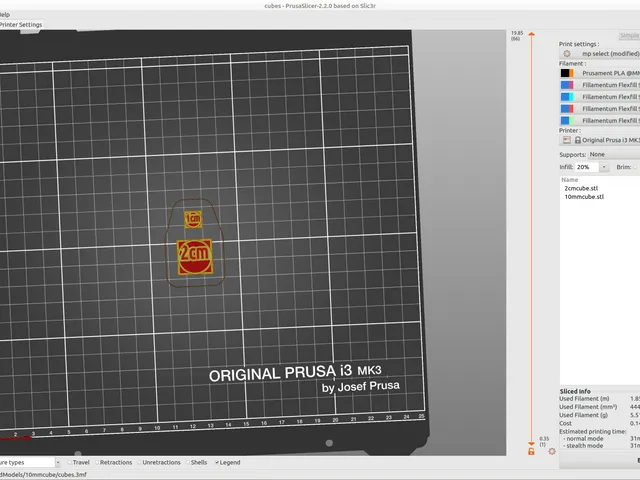This screenshot has width=640, height=480.
Task: Select the 1cm cube on the bed
Action: (193, 219)
